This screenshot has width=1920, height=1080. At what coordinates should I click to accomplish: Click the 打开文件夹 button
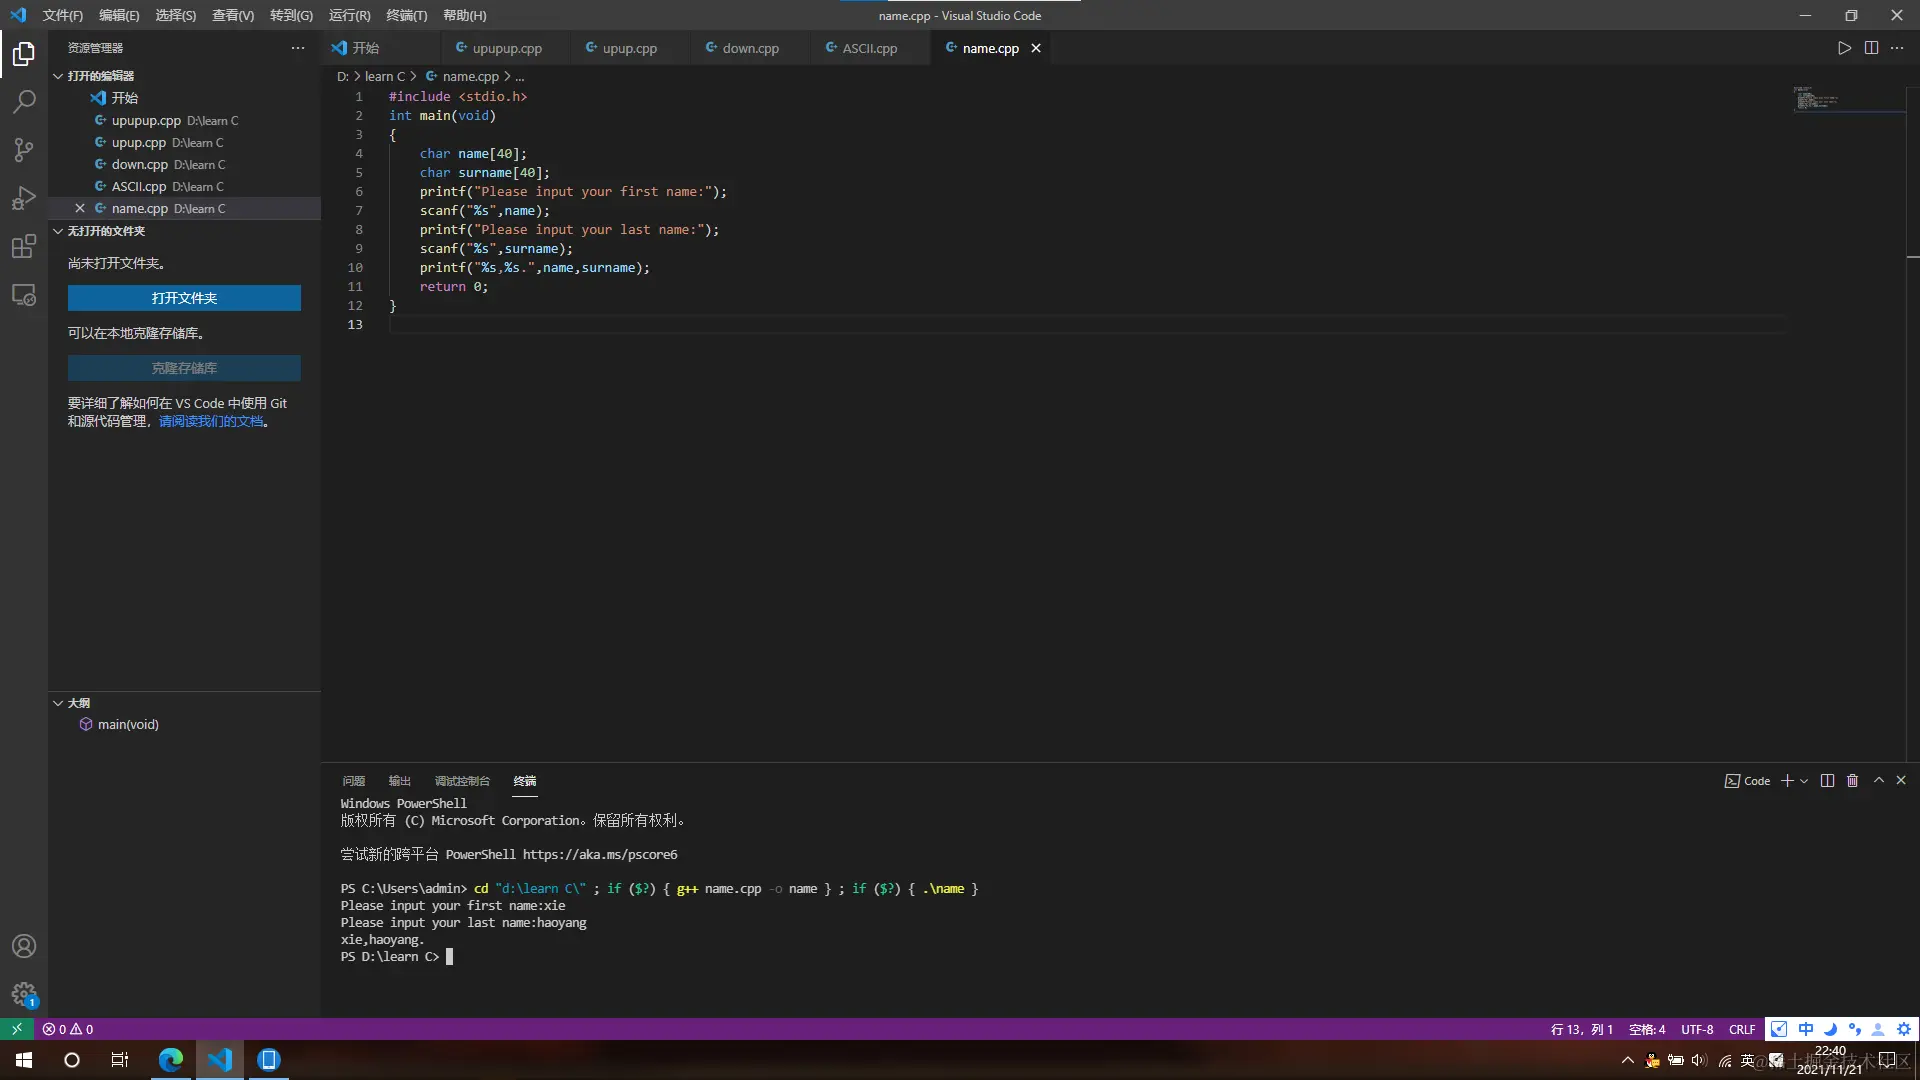coord(184,298)
